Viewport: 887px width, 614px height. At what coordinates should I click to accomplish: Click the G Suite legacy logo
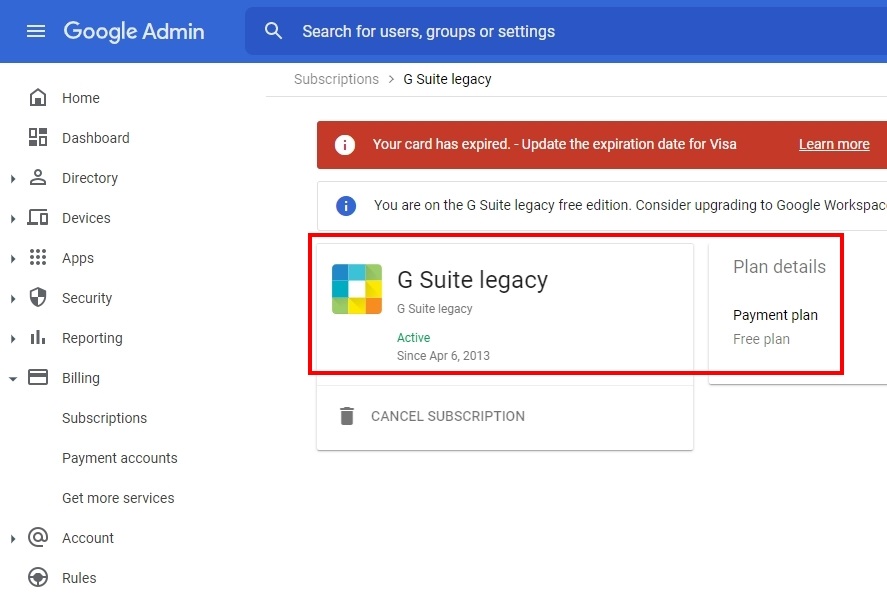[x=357, y=289]
